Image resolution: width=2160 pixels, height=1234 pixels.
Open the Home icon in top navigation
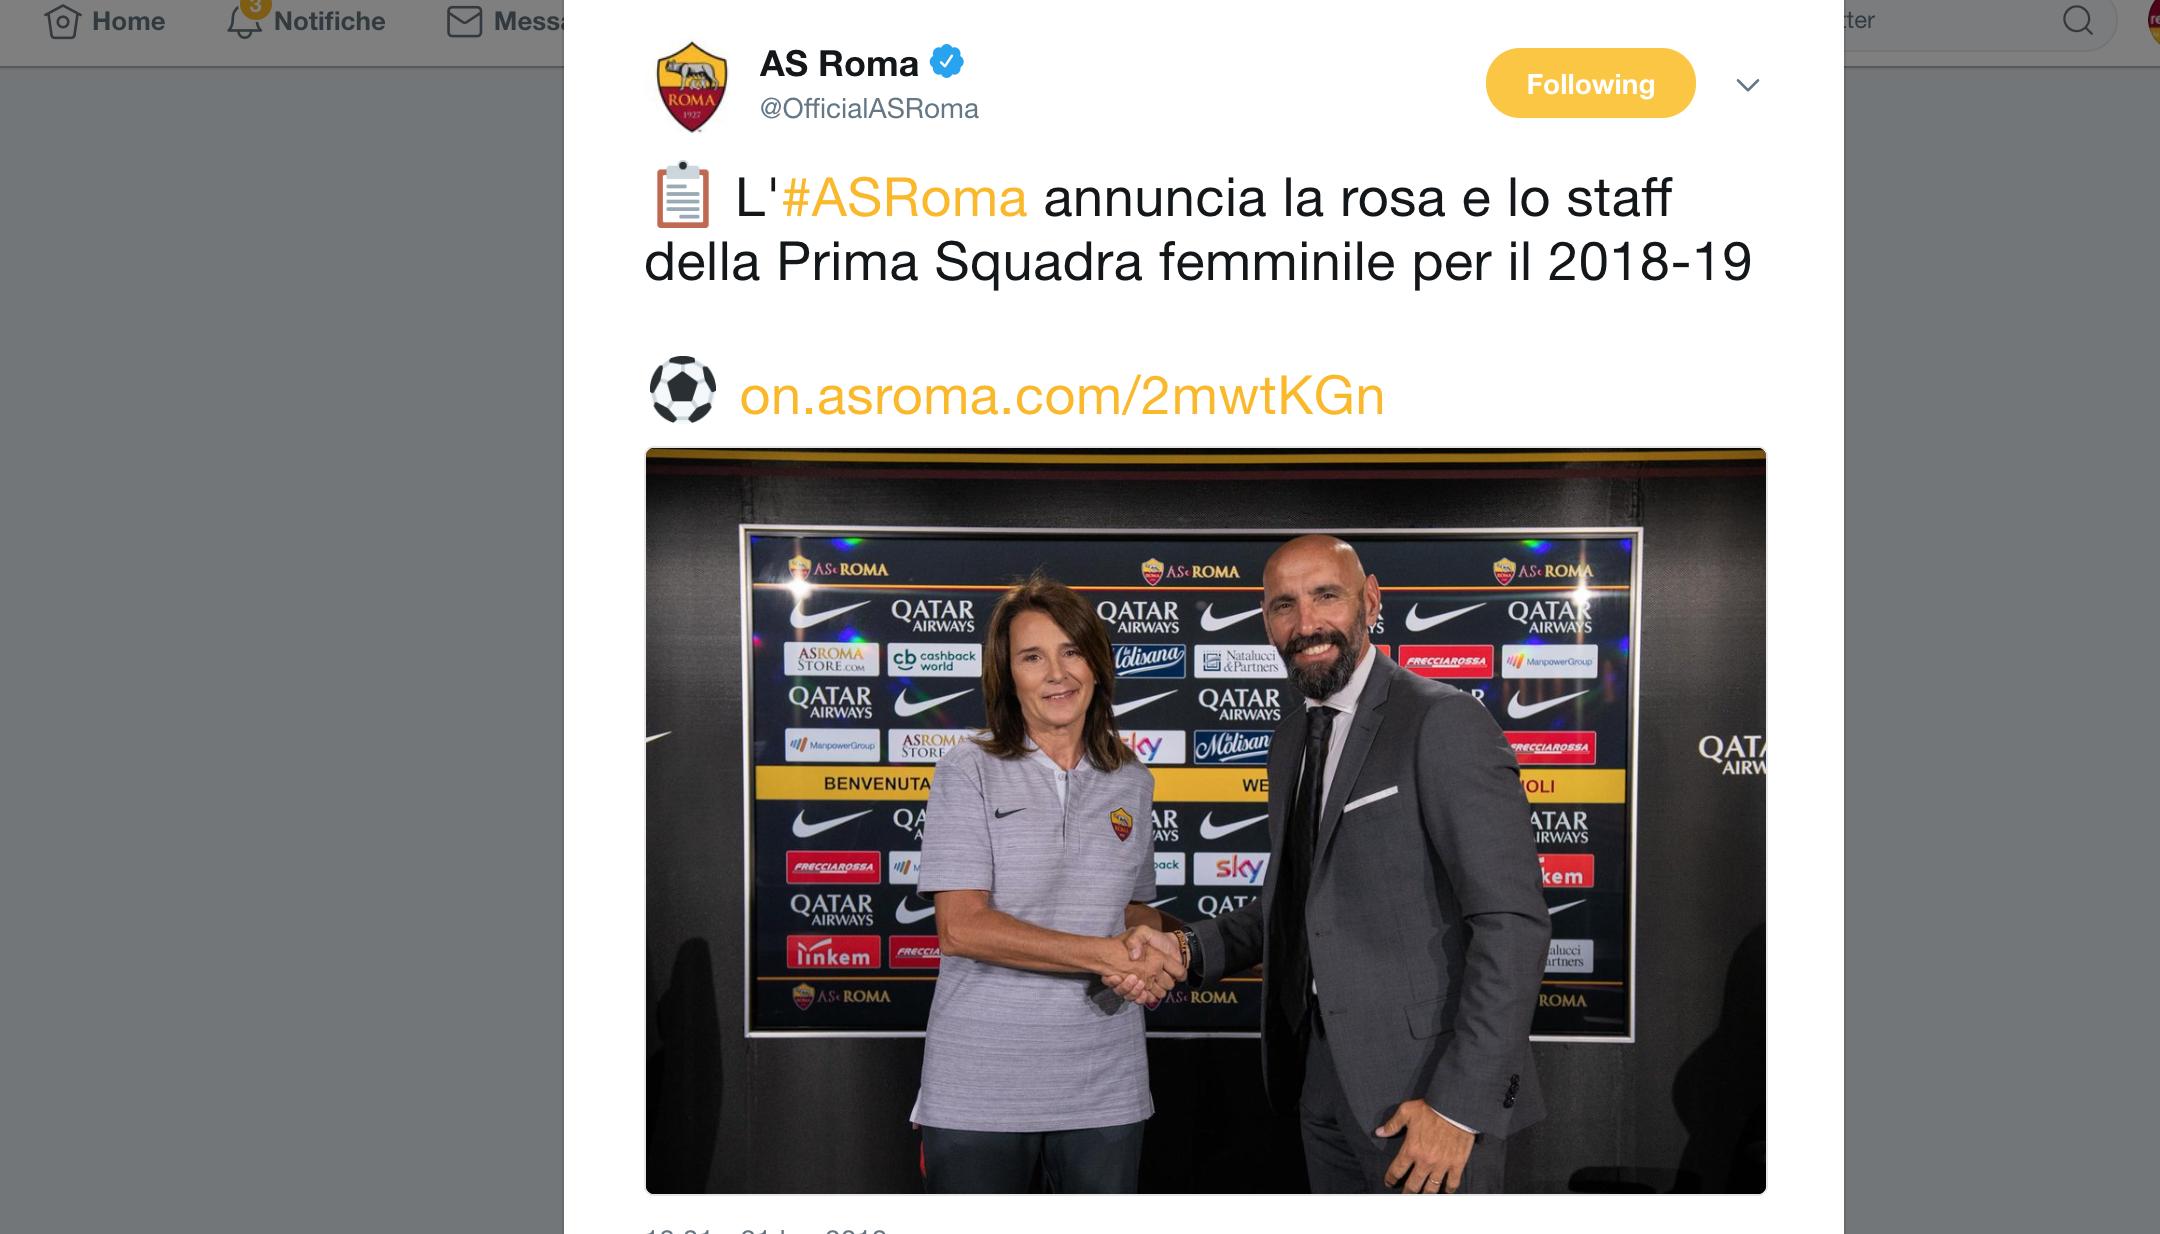[x=62, y=21]
